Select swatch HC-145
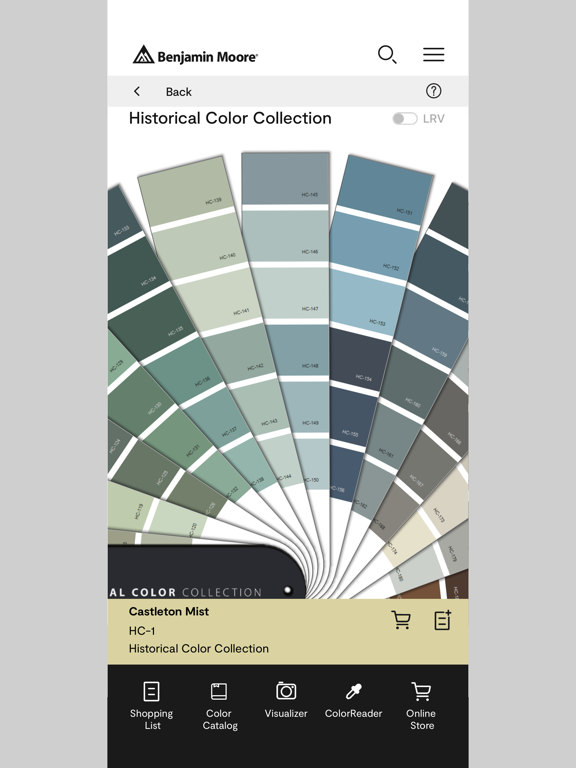The width and height of the screenshot is (576, 768). [286, 178]
